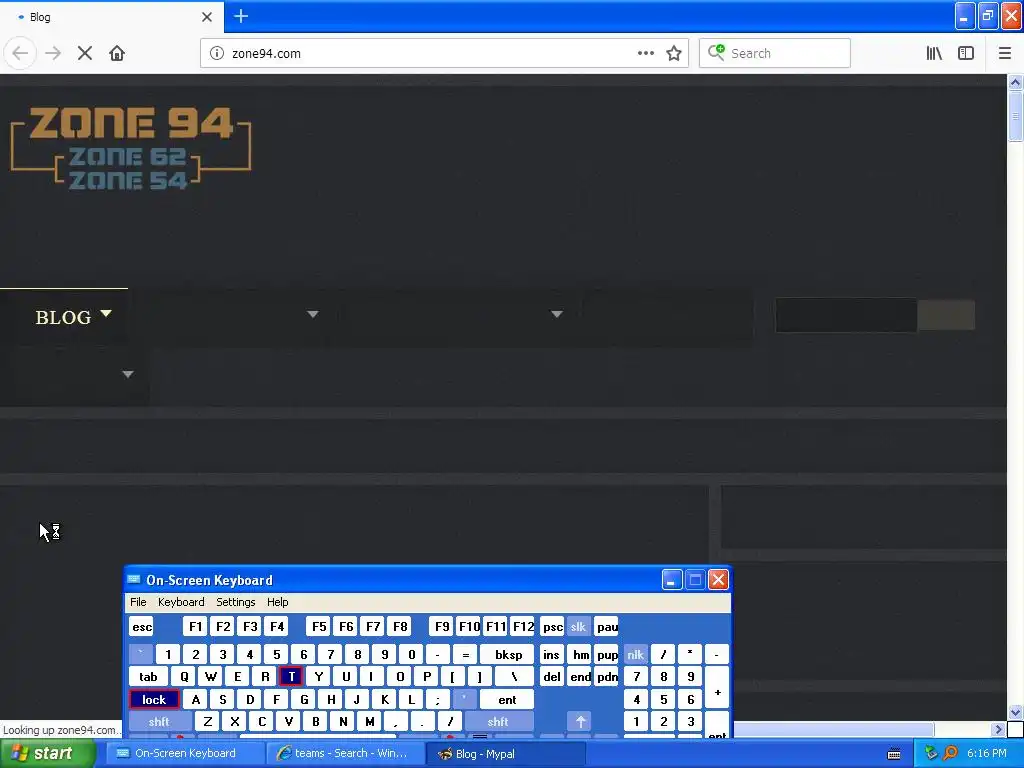Viewport: 1024px width, 768px height.
Task: Click the horizontal scrollbar right arrow
Action: point(998,729)
